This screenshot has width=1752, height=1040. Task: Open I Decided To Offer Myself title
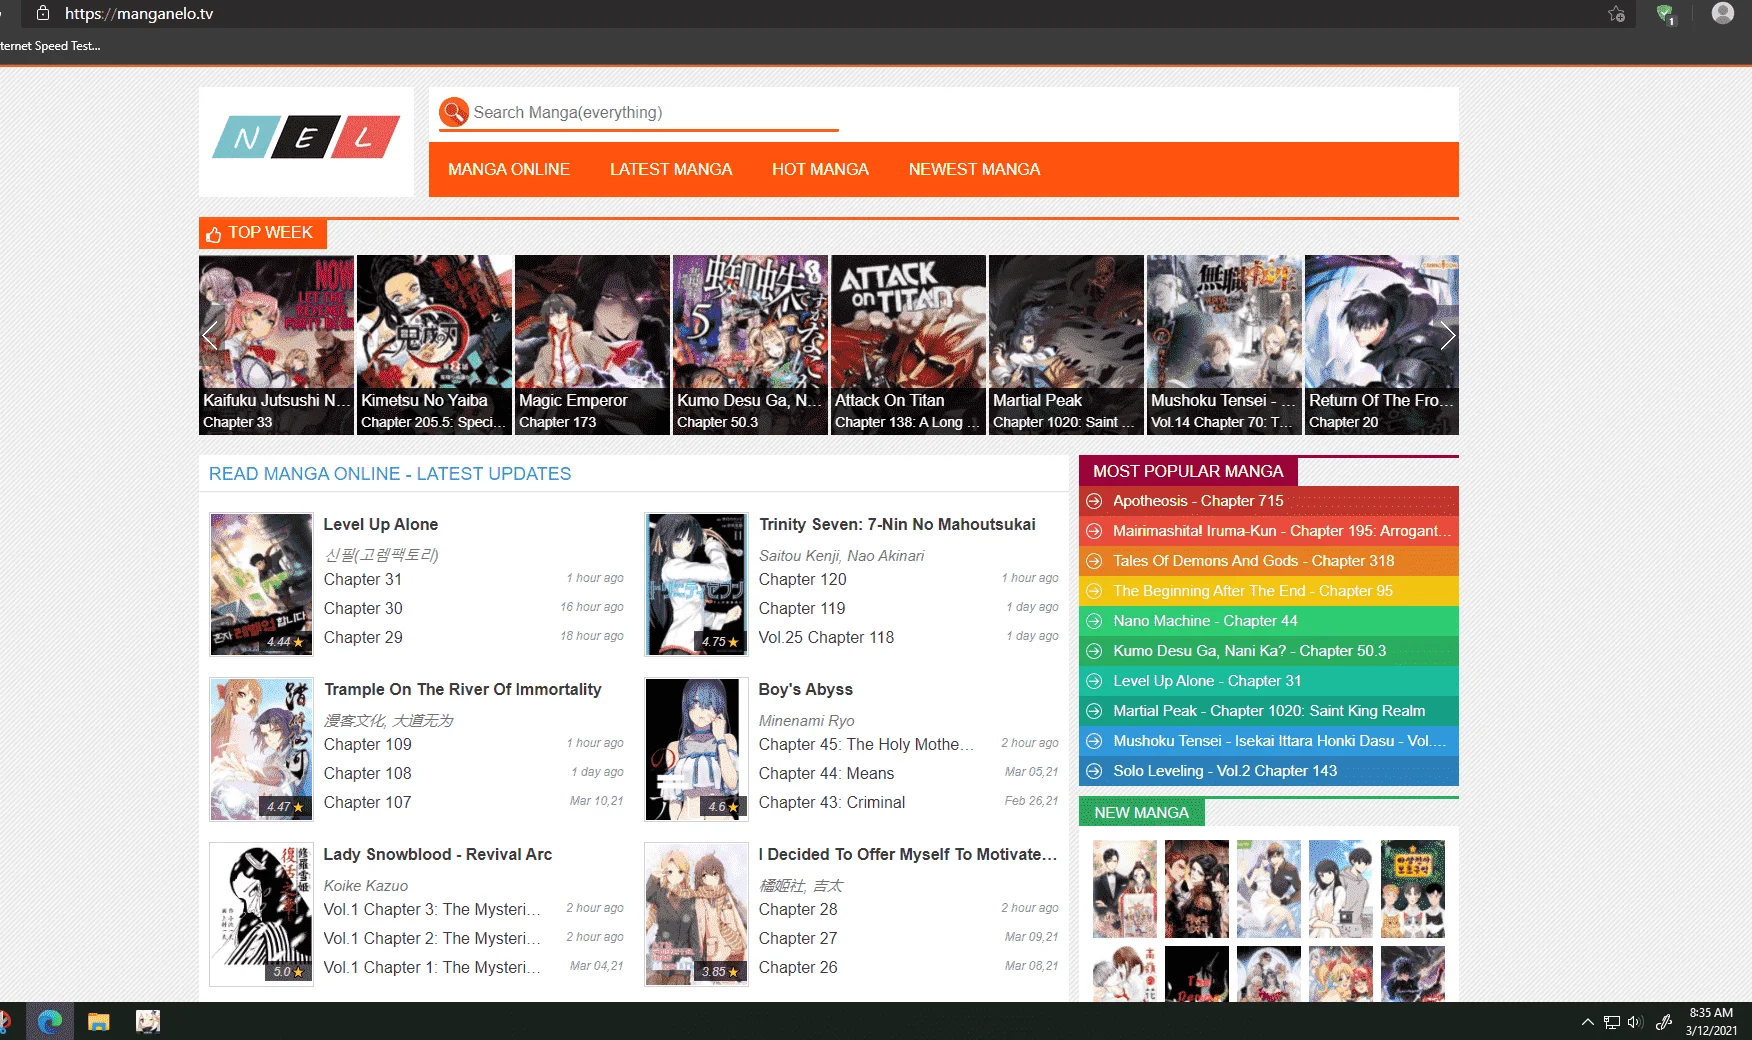907,854
